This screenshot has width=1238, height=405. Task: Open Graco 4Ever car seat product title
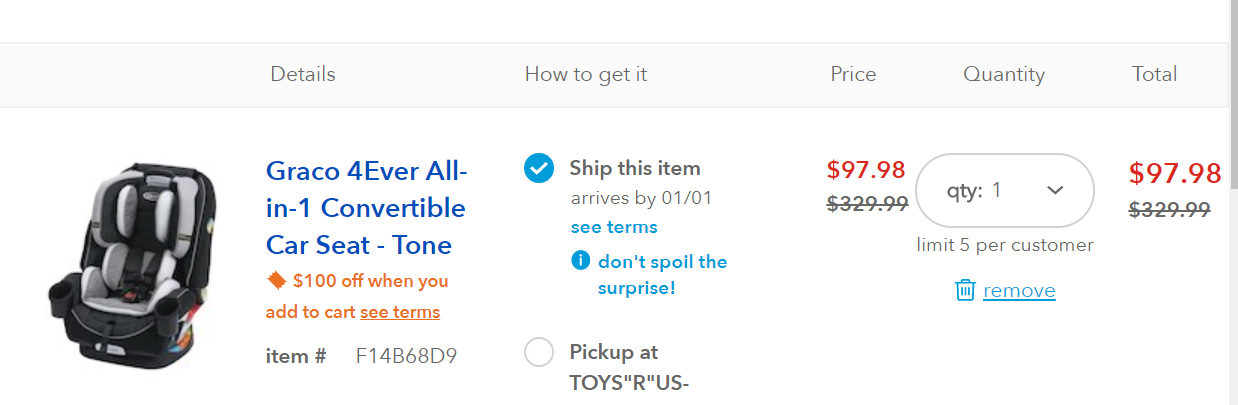(366, 208)
